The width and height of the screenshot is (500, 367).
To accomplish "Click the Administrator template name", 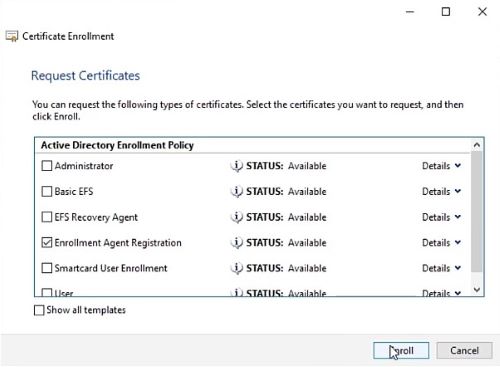I will pyautogui.click(x=84, y=166).
